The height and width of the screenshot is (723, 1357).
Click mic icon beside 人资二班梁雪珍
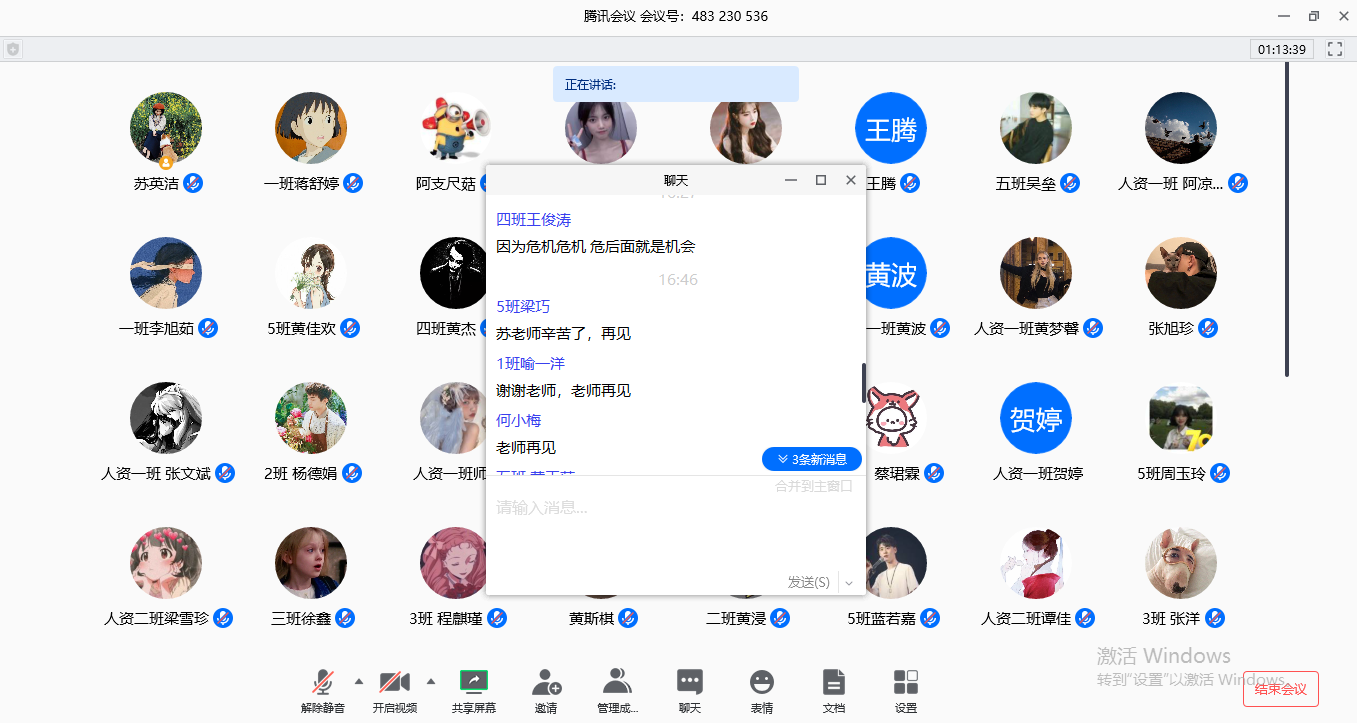pos(223,618)
